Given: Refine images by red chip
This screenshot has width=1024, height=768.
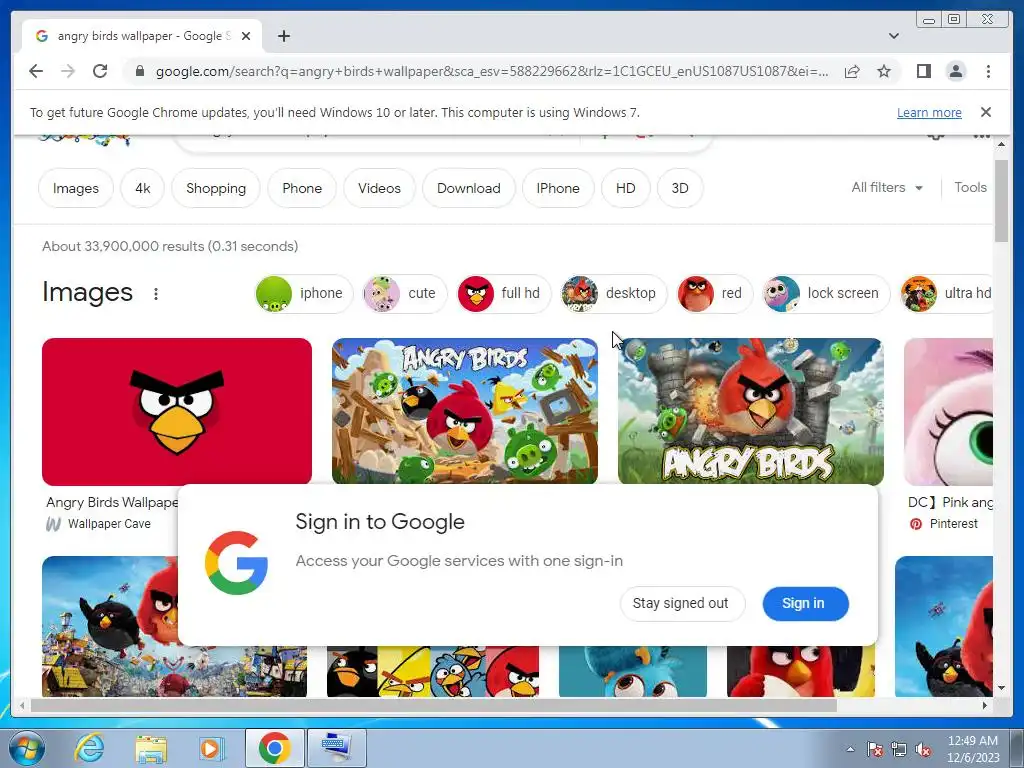Looking at the screenshot, I should click(x=714, y=293).
